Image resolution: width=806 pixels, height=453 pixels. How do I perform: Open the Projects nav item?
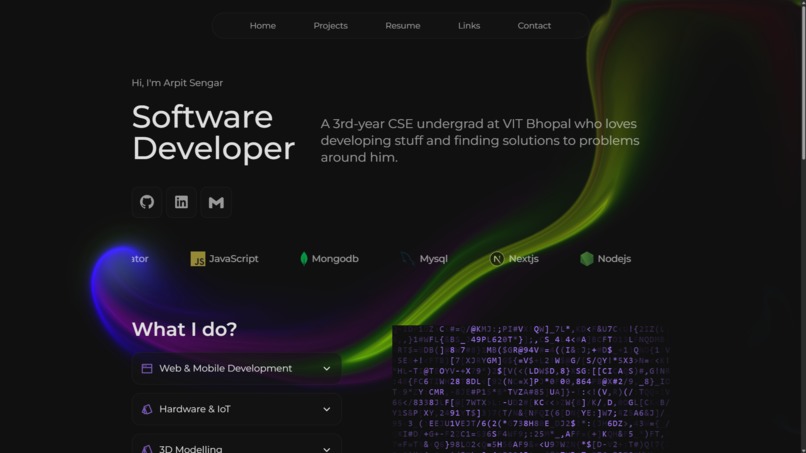(331, 26)
